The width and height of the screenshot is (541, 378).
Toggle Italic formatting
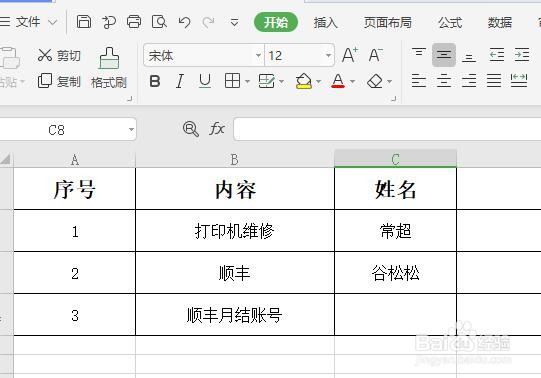(180, 81)
